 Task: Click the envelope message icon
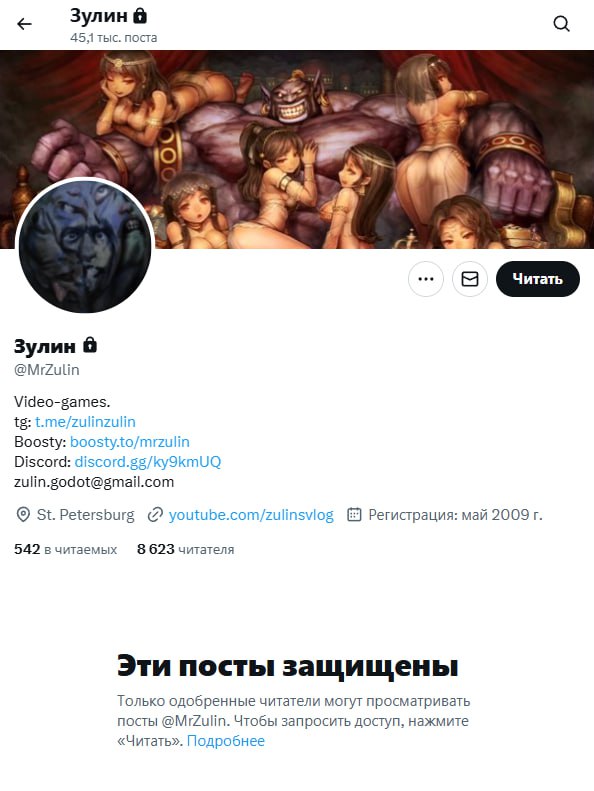click(x=470, y=279)
